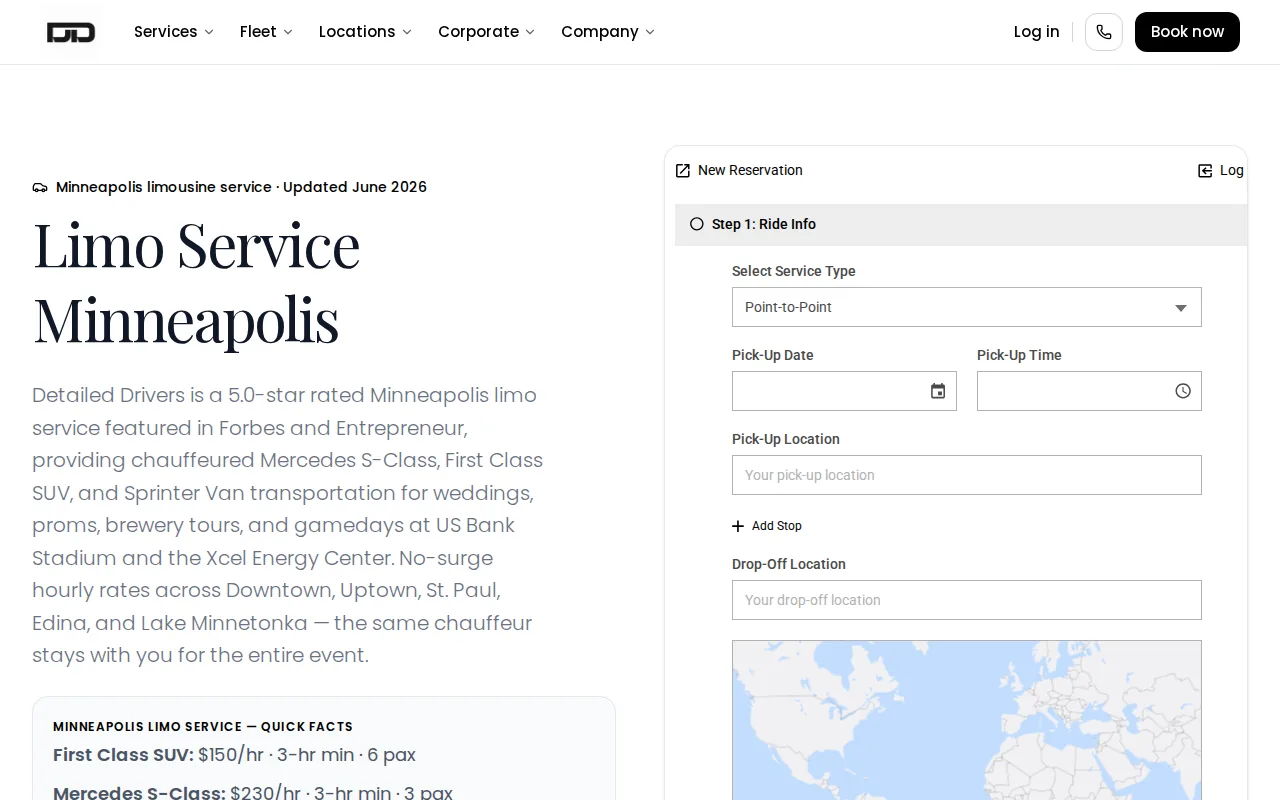Click the Pick-Up Location input
Image resolution: width=1280 pixels, height=800 pixels.
point(967,475)
